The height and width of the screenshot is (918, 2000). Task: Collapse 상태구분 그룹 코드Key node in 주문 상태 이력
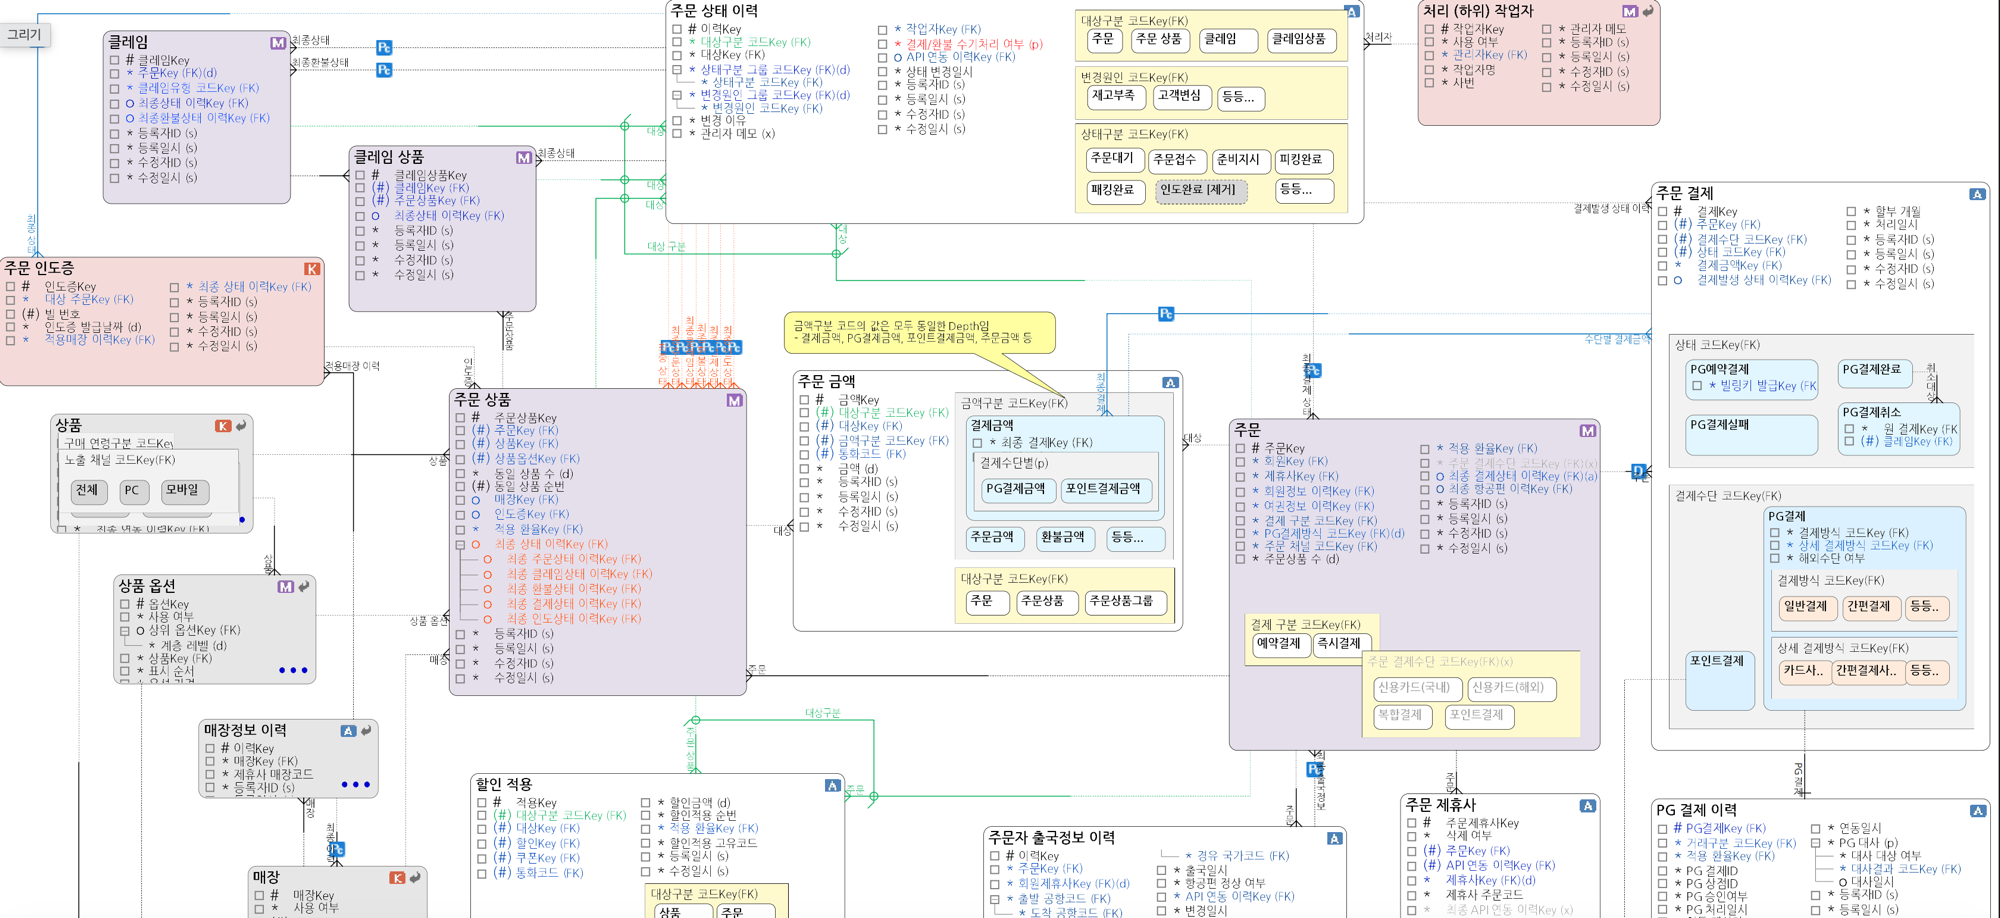[677, 70]
